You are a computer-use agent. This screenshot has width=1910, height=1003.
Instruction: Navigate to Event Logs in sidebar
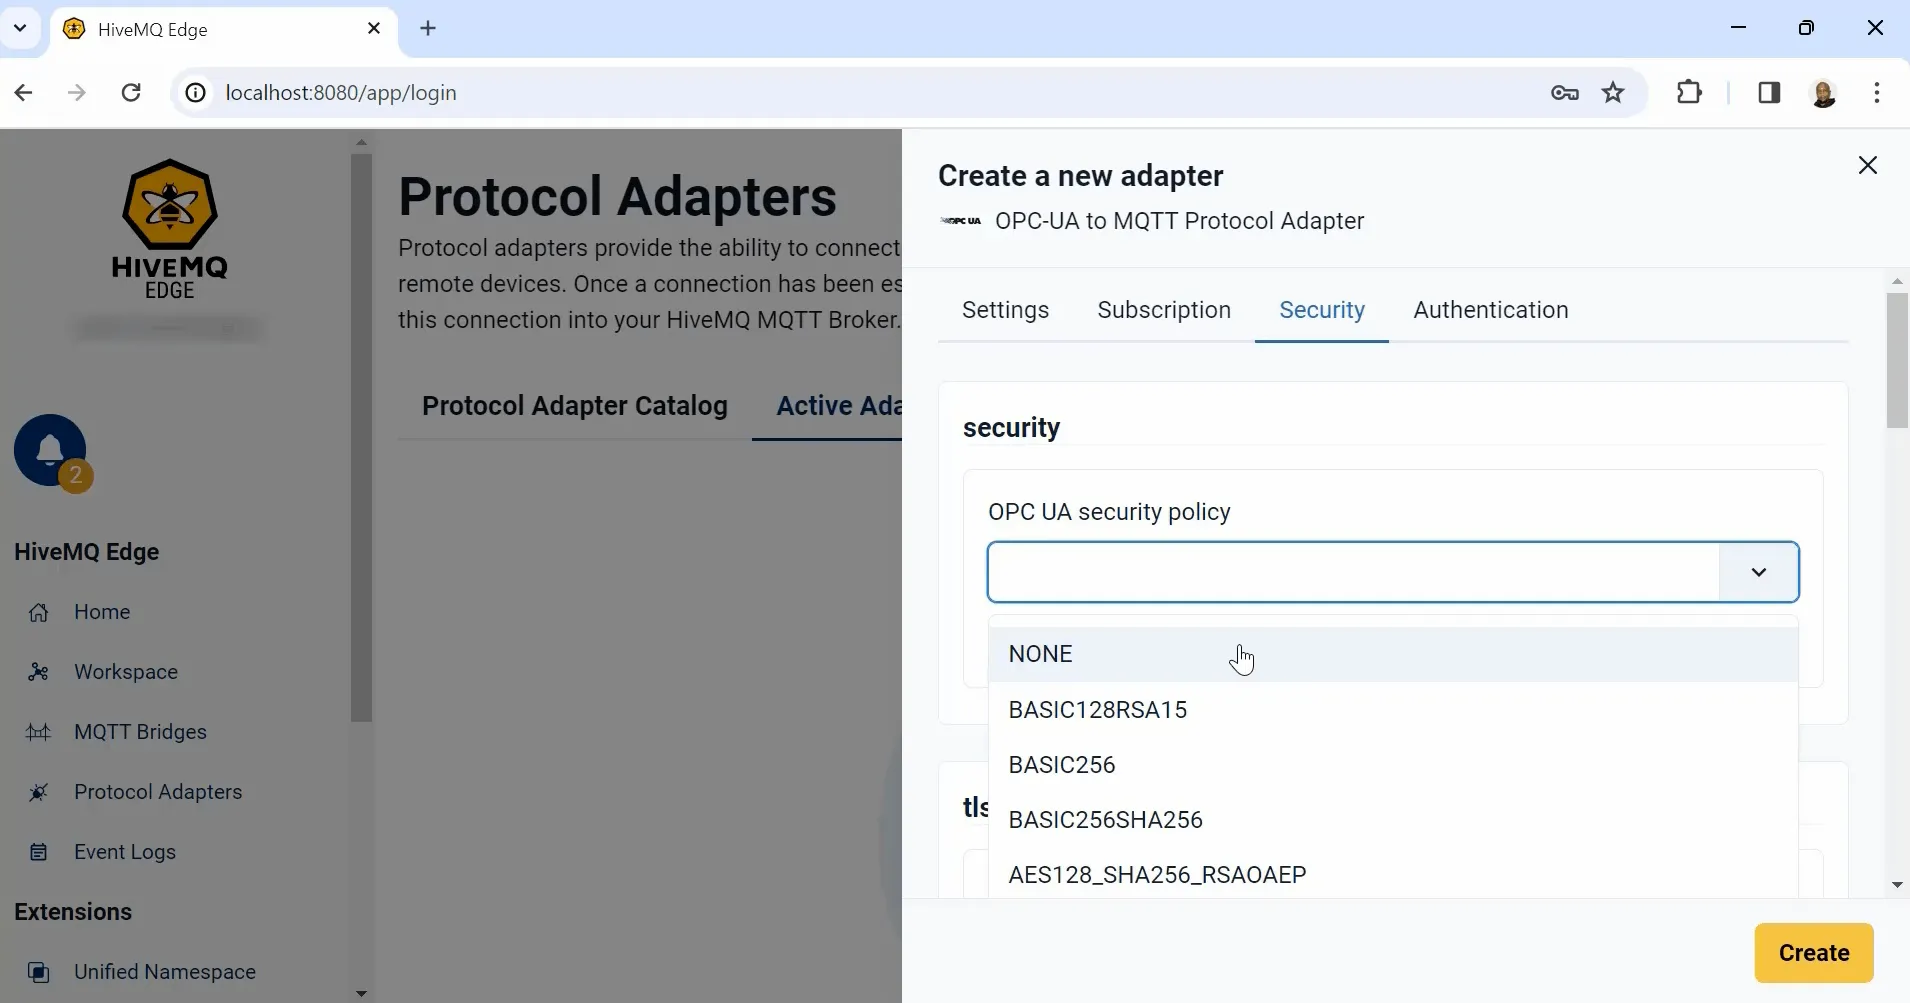125,852
